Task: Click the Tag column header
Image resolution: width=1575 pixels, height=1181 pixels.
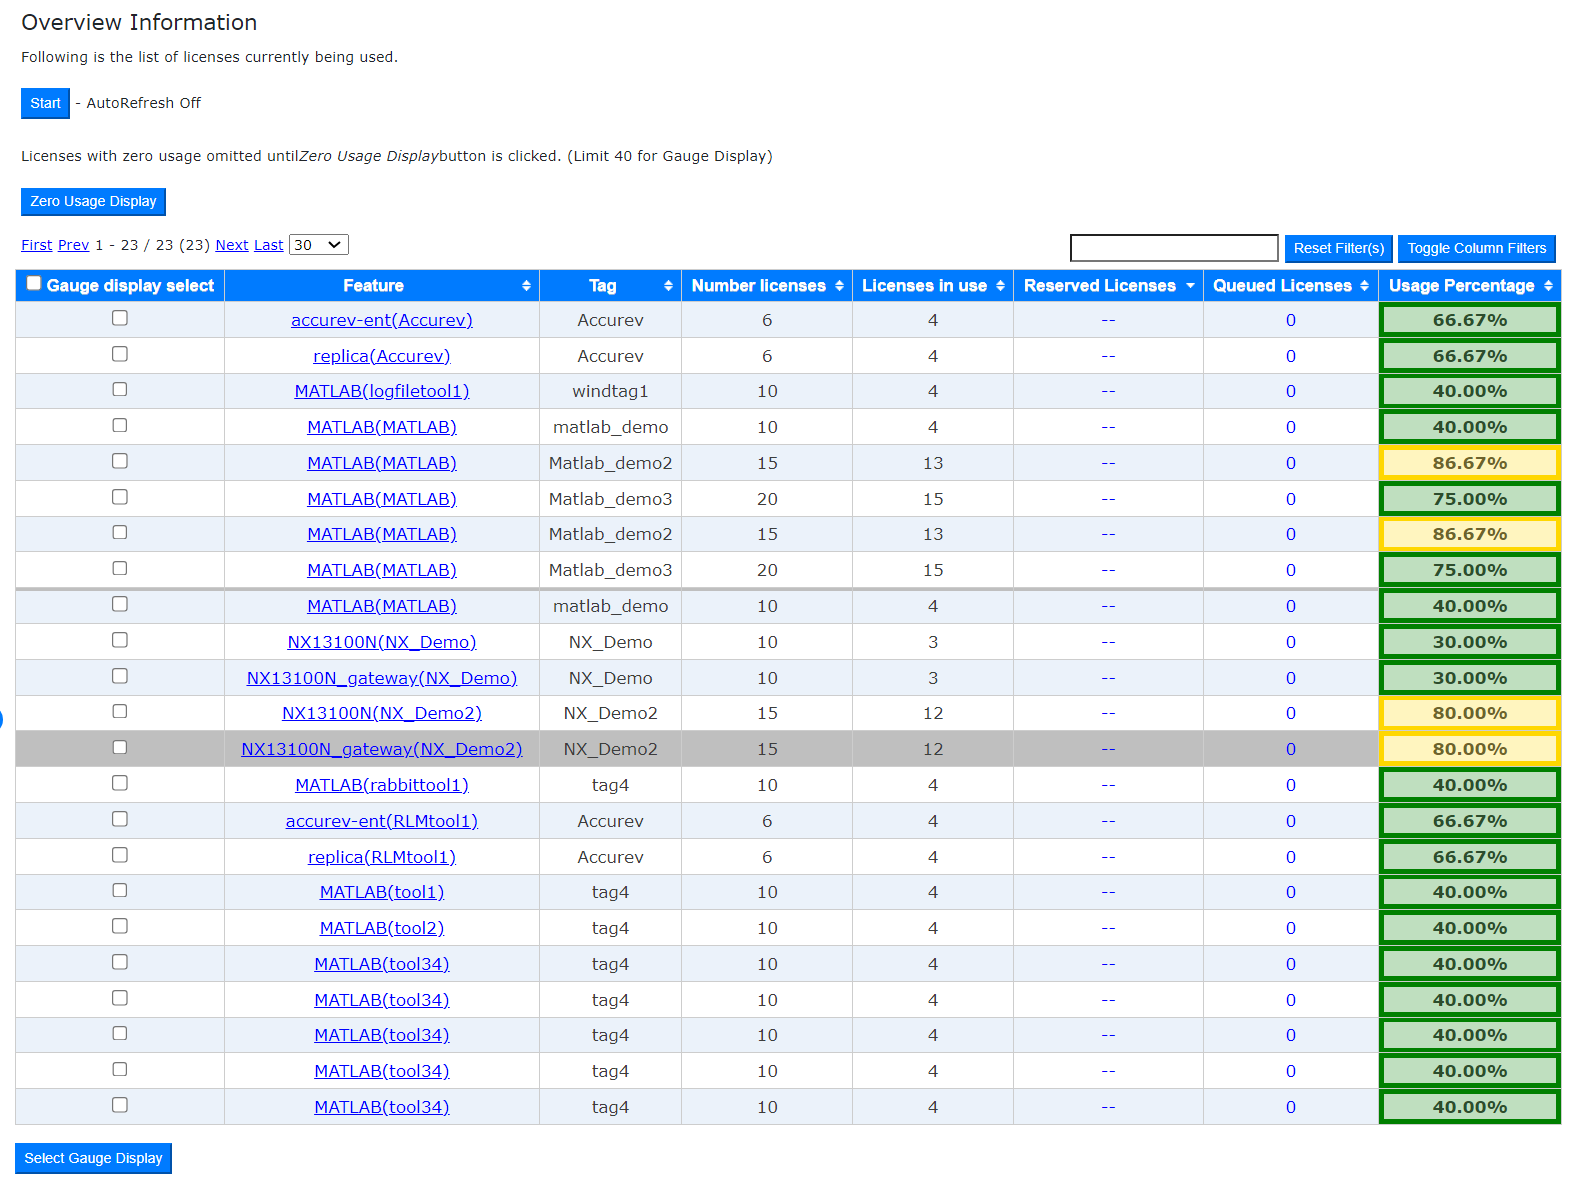Action: 610,286
